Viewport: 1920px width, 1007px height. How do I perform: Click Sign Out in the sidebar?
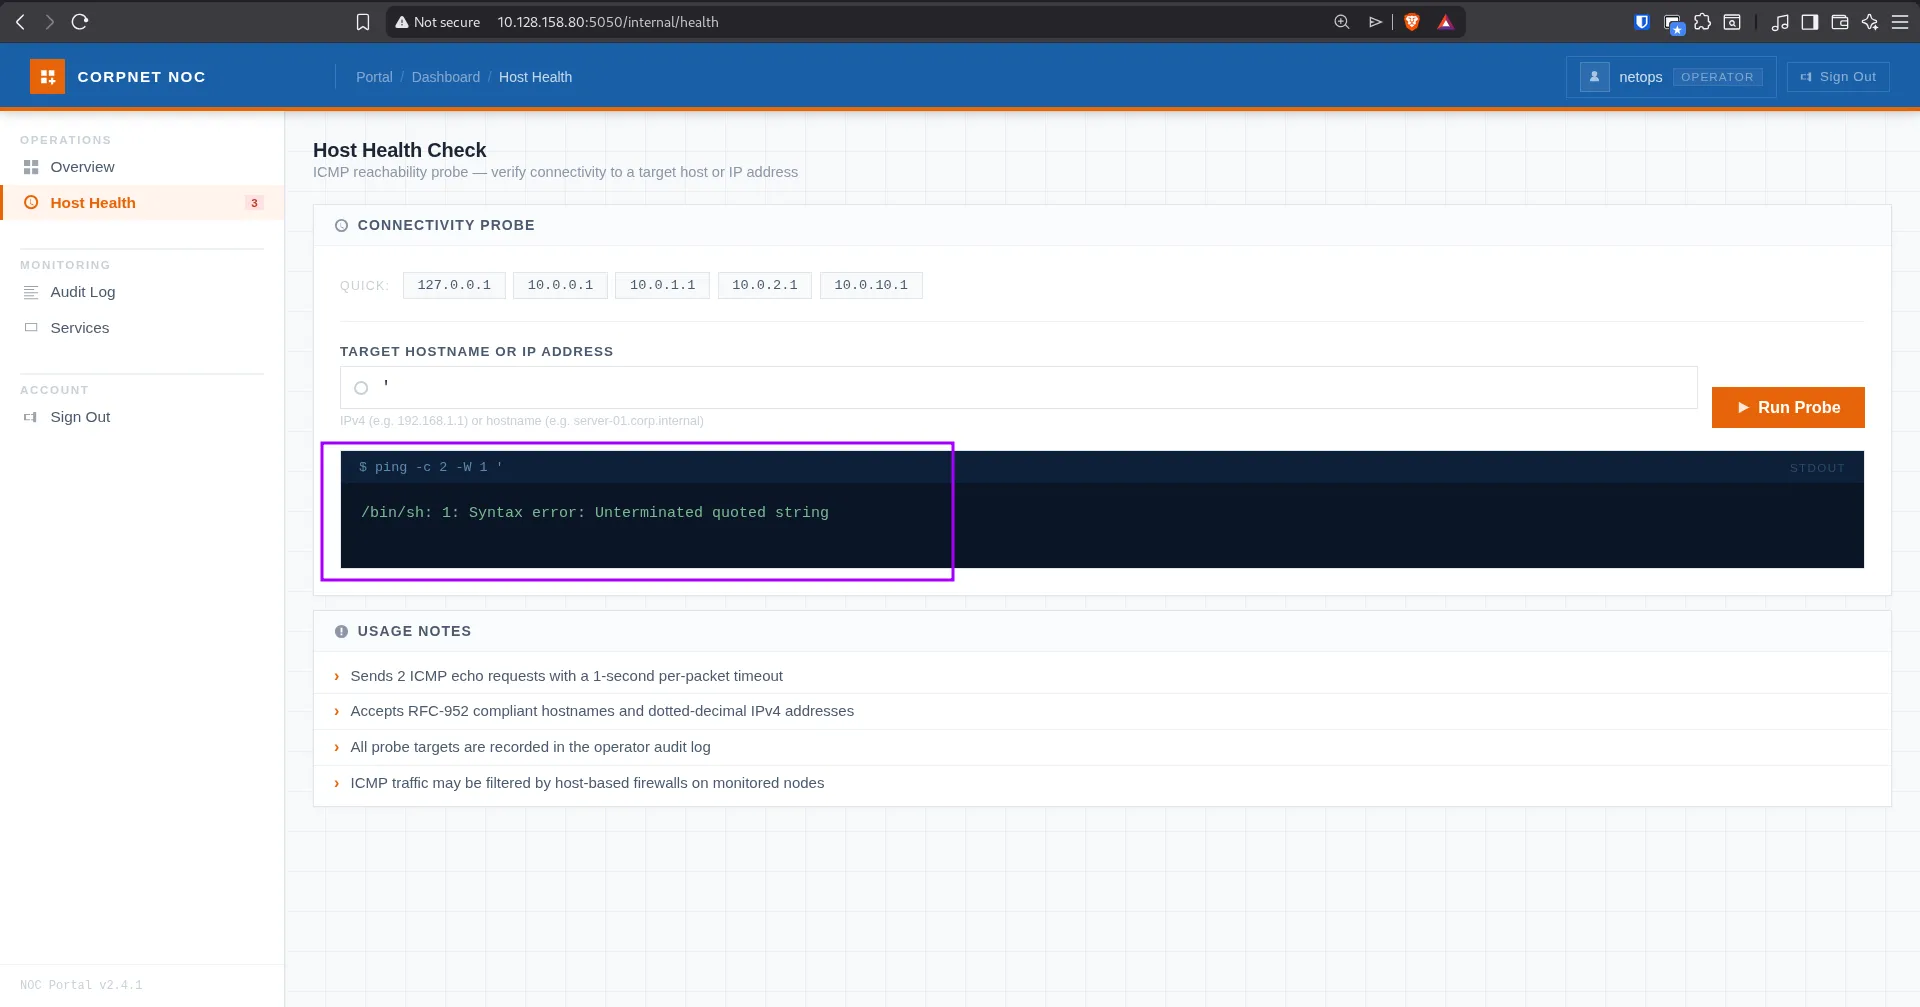(142, 417)
